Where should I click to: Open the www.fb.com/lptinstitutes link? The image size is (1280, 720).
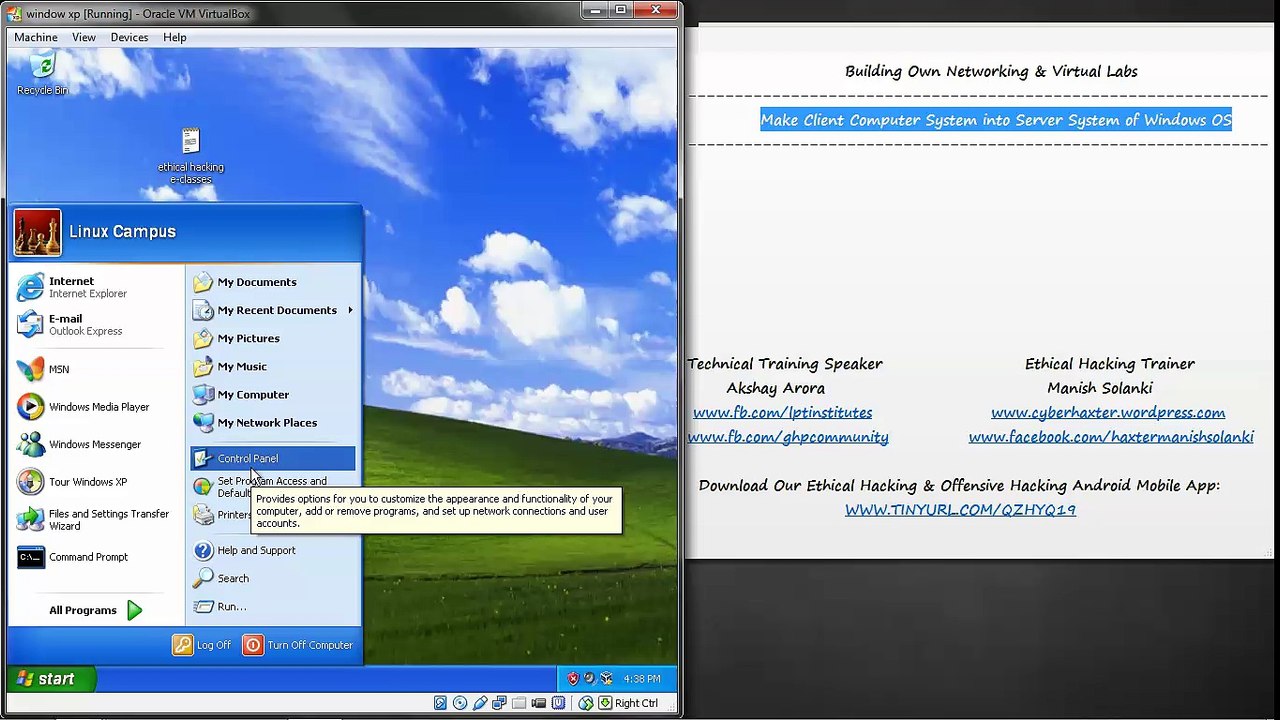tap(783, 412)
